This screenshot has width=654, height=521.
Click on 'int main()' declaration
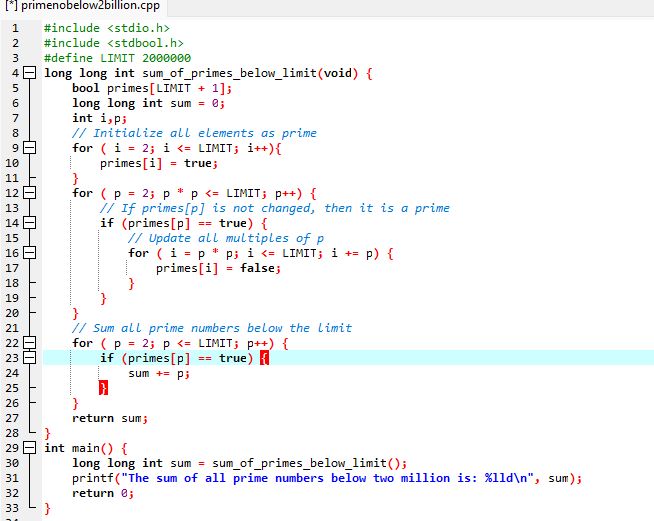78,448
